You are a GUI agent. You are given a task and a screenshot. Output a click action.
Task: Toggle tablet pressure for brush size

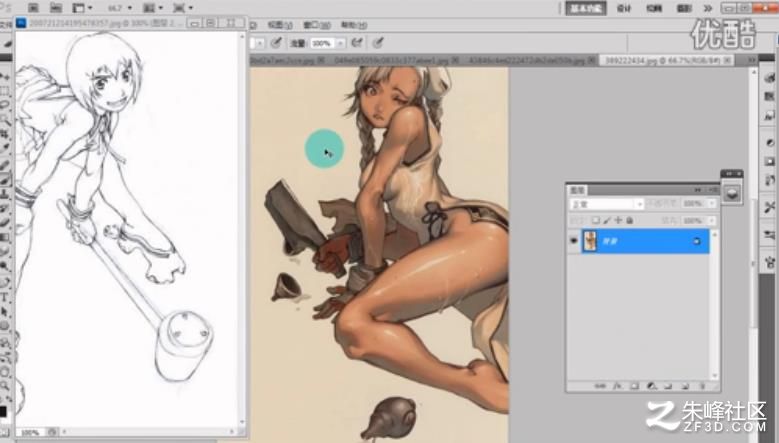(378, 43)
